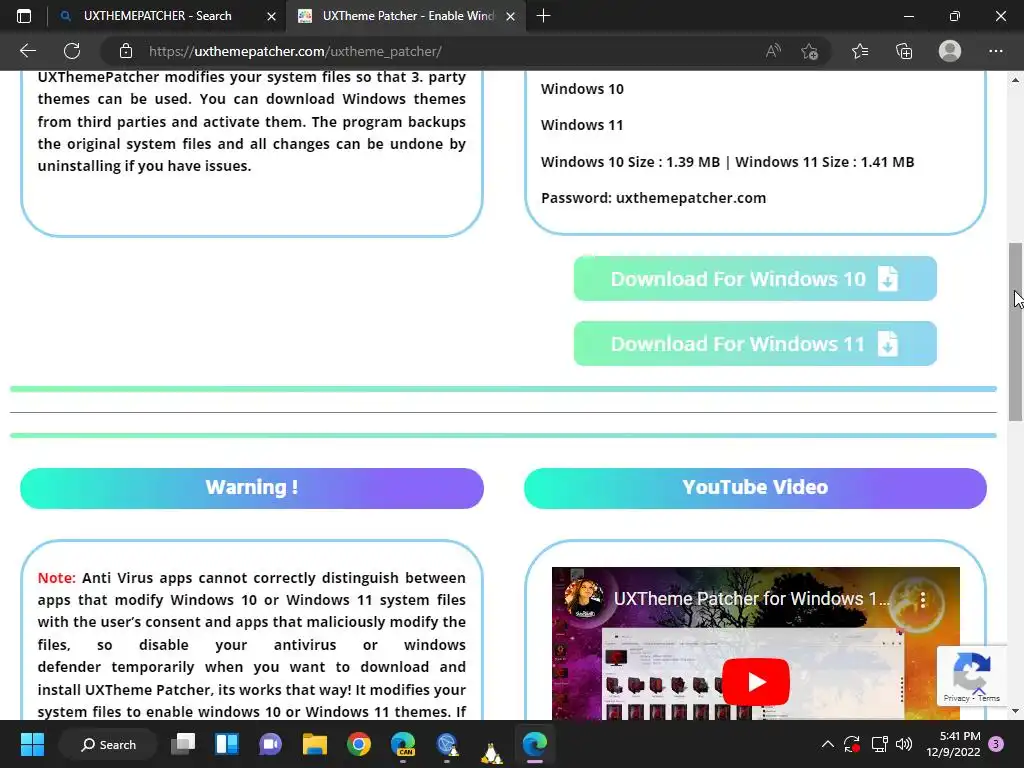Viewport: 1024px width, 768px height.
Task: Click Download For Windows 11 button
Action: tap(755, 344)
